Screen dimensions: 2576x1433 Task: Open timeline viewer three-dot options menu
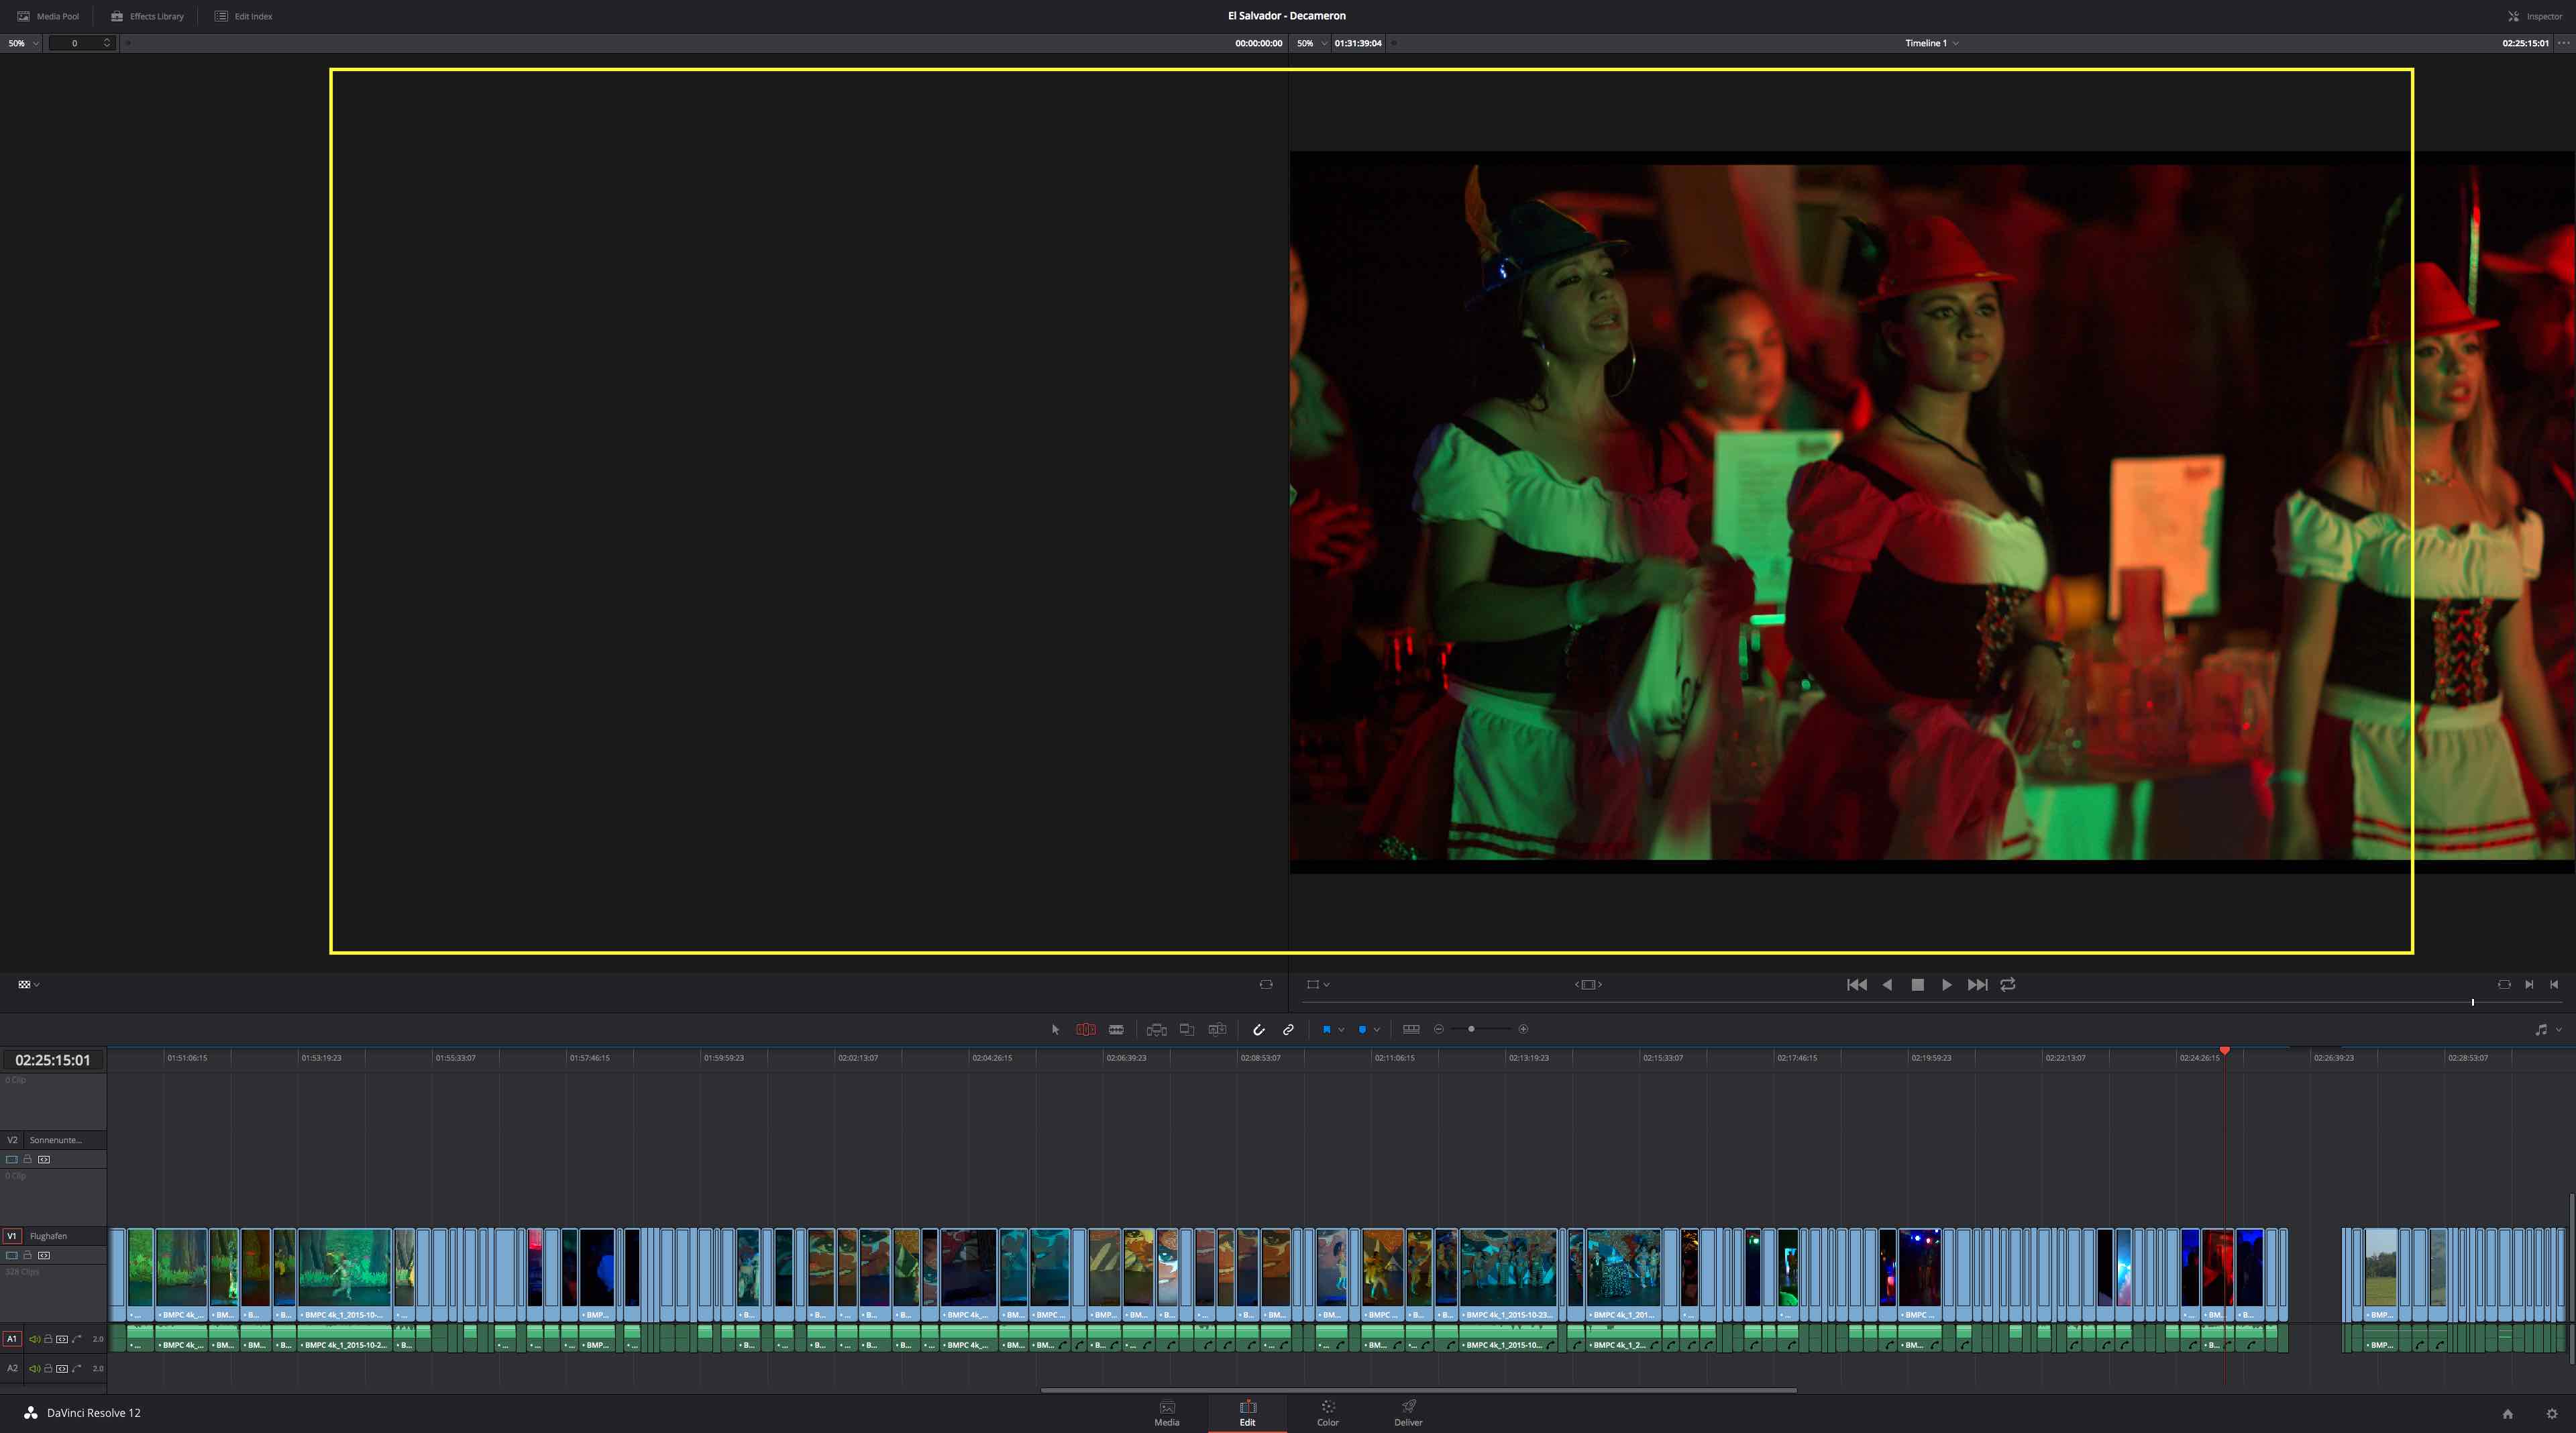tap(2563, 43)
